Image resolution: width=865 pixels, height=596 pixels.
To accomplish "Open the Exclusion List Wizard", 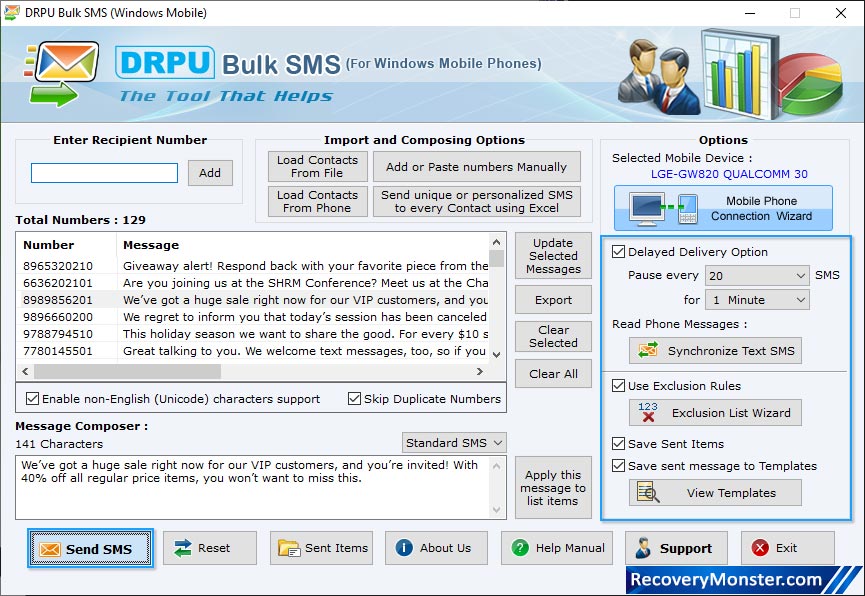I will click(x=714, y=413).
